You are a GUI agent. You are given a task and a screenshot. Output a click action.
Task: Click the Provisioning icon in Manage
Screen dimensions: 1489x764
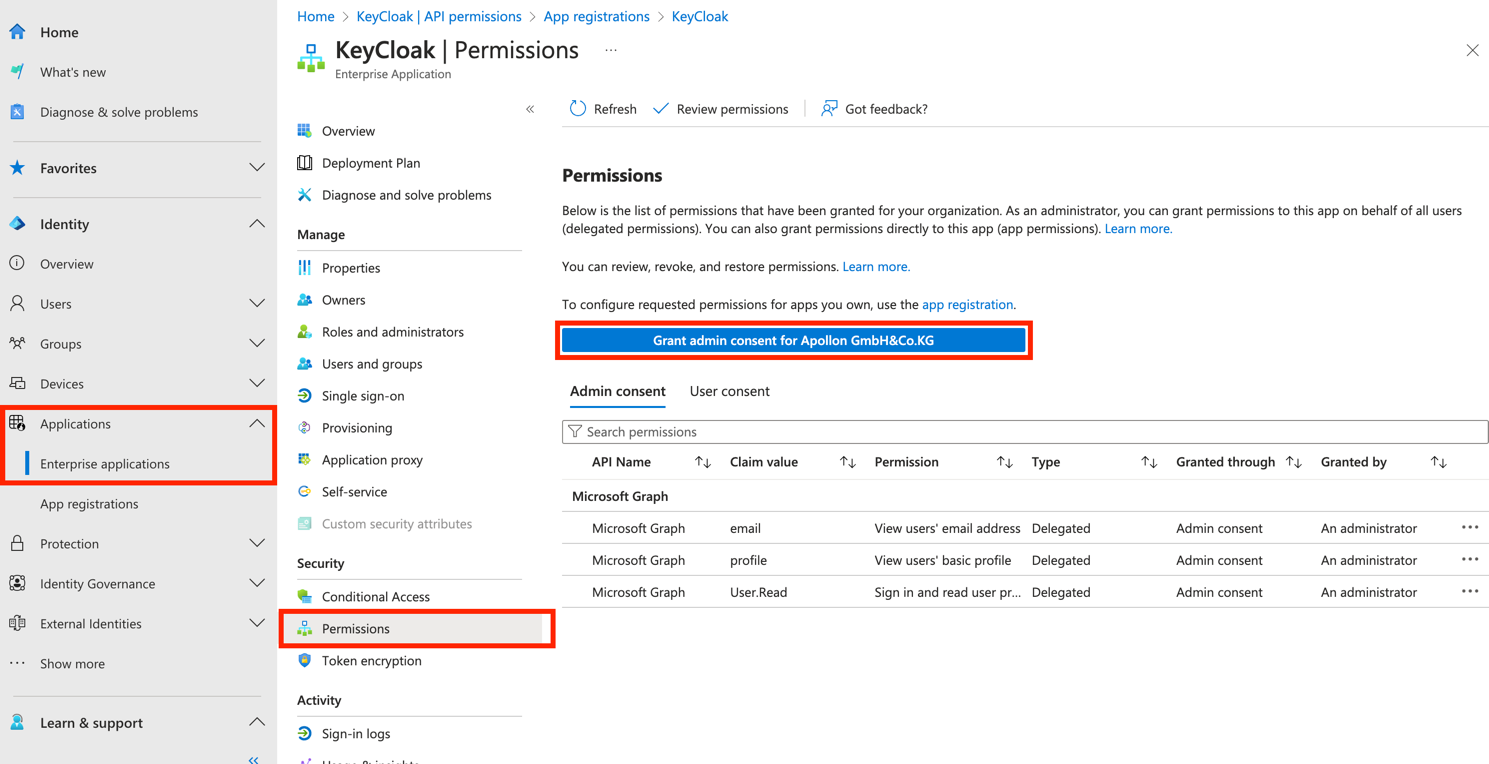[305, 428]
